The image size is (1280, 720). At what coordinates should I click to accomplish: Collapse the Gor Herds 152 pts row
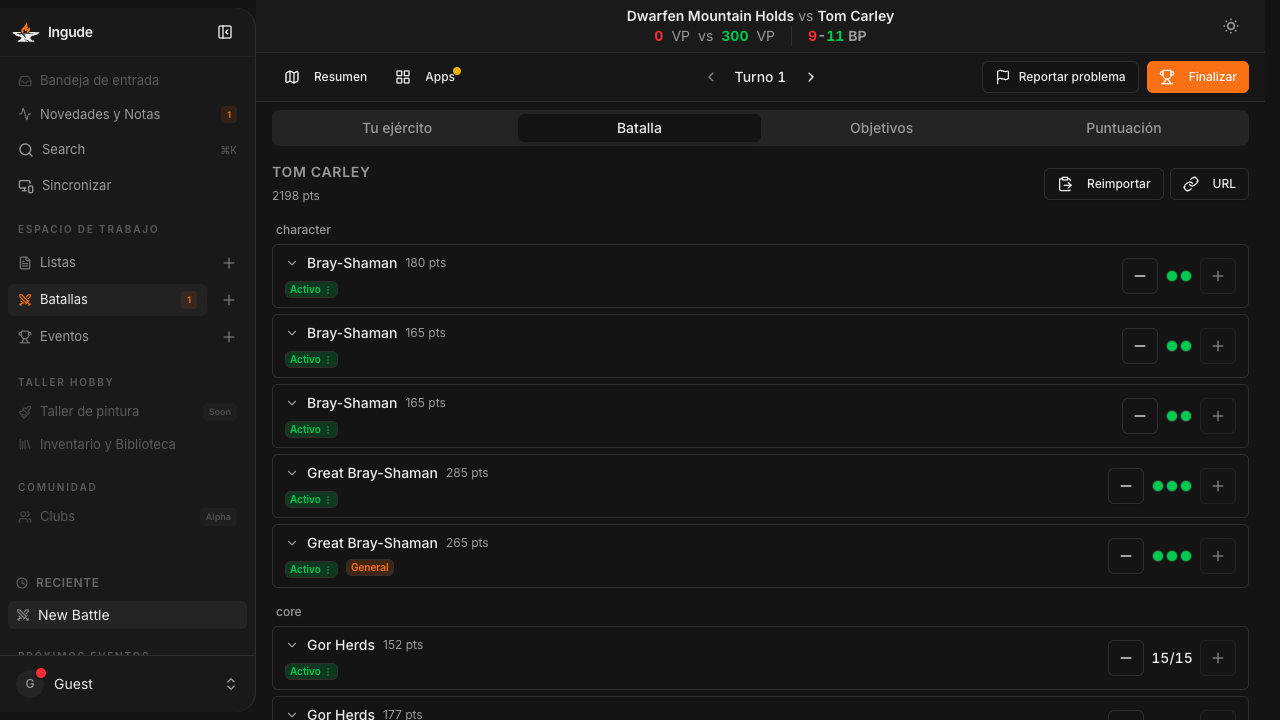point(292,645)
